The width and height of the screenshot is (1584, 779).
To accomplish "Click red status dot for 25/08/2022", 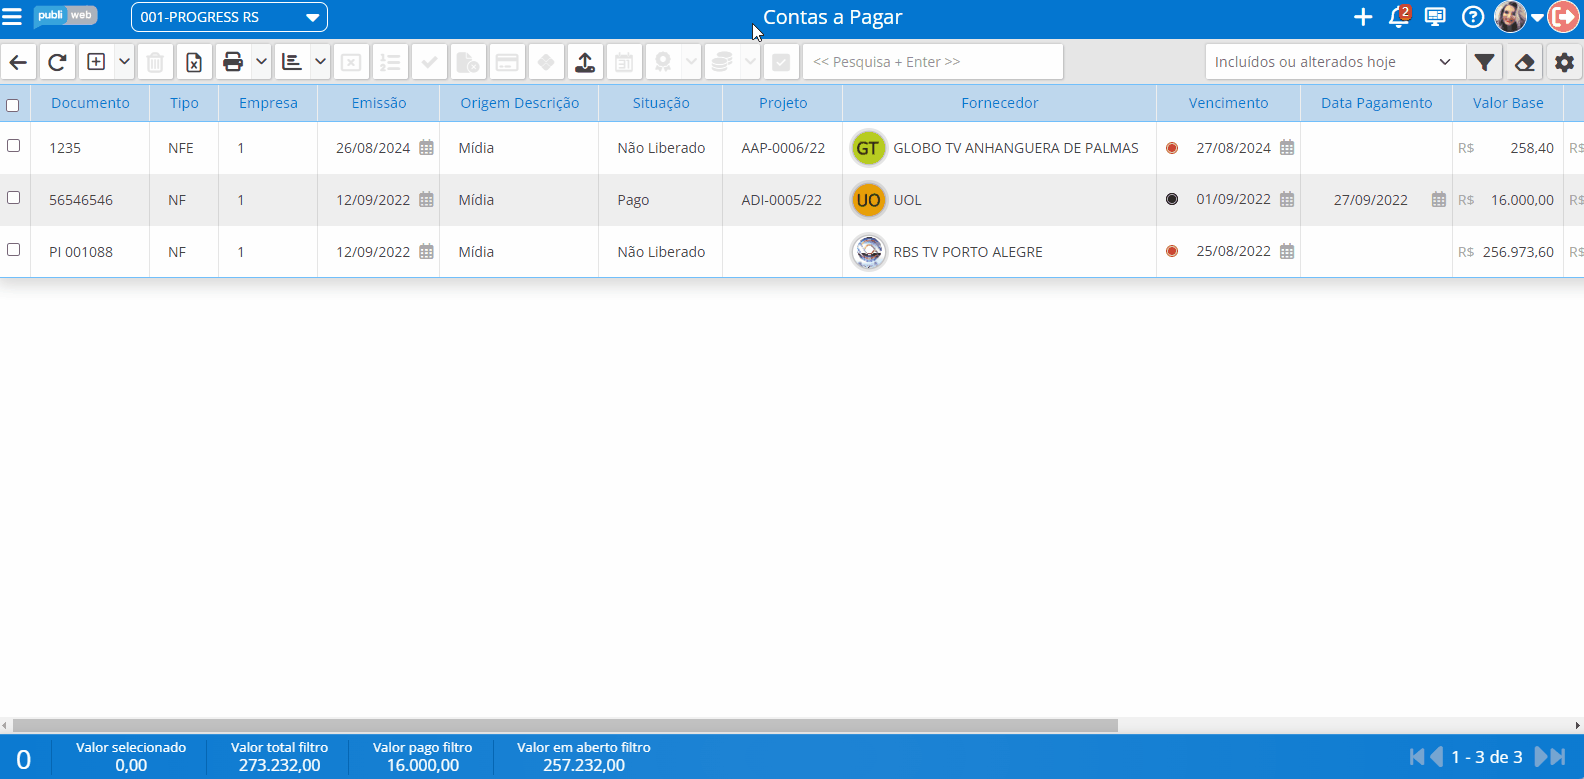I will [1172, 251].
